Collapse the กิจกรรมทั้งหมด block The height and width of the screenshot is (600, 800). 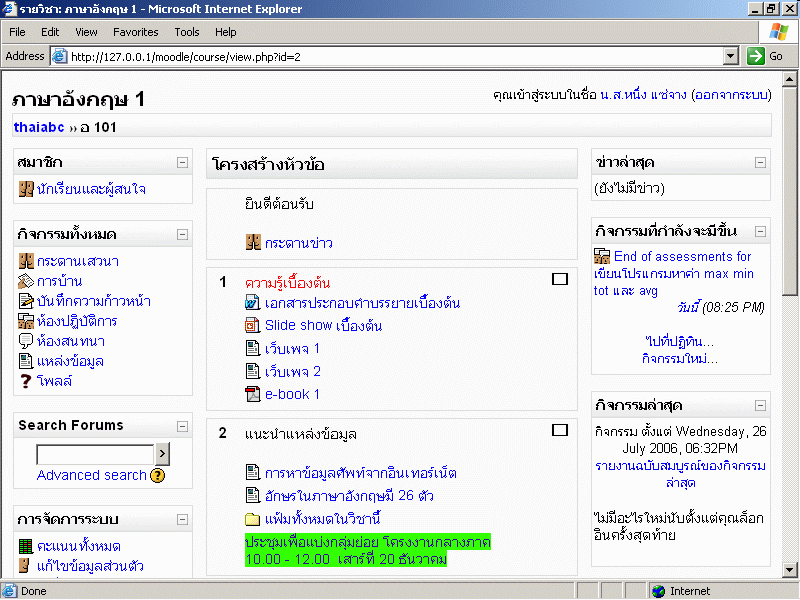click(x=182, y=234)
